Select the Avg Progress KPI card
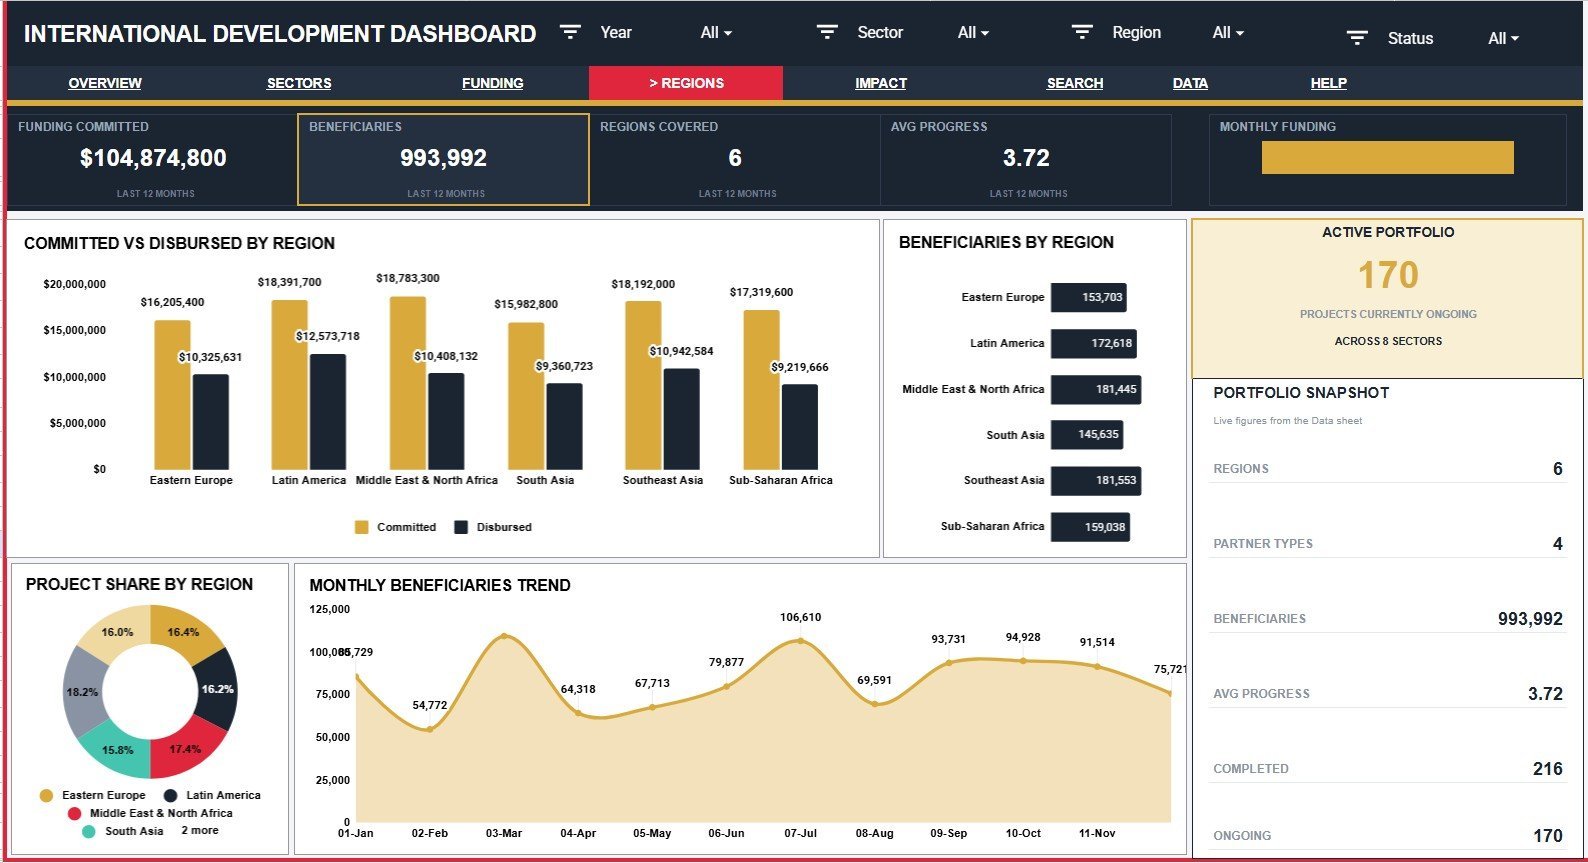The width and height of the screenshot is (1588, 863). (x=1026, y=159)
